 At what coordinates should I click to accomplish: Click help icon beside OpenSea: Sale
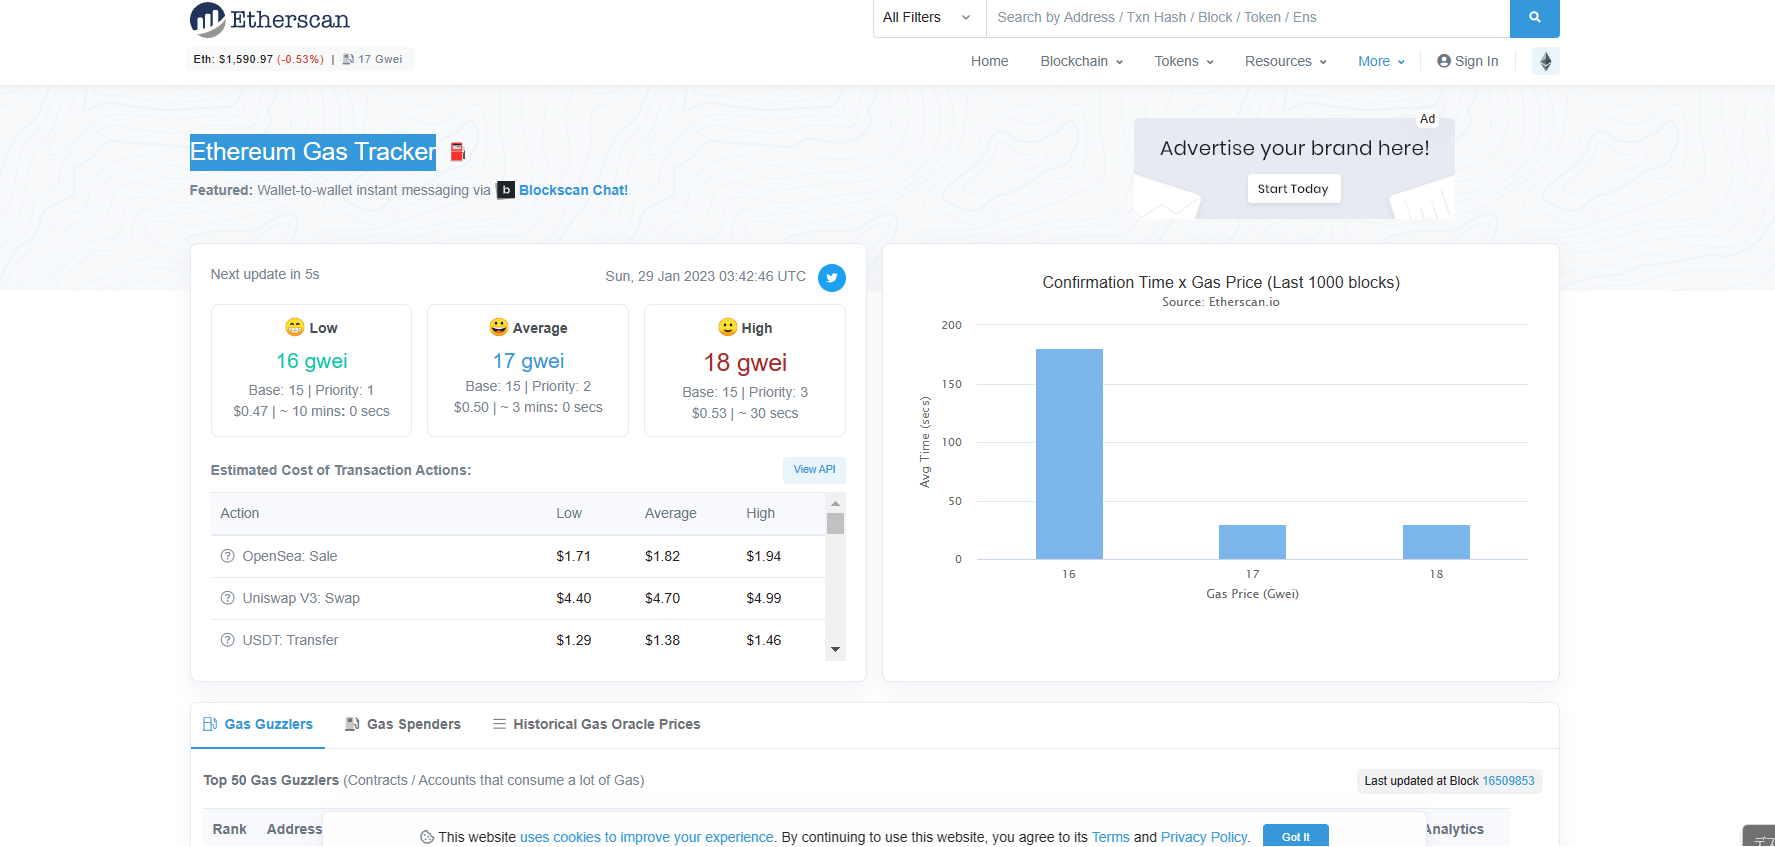click(x=227, y=556)
